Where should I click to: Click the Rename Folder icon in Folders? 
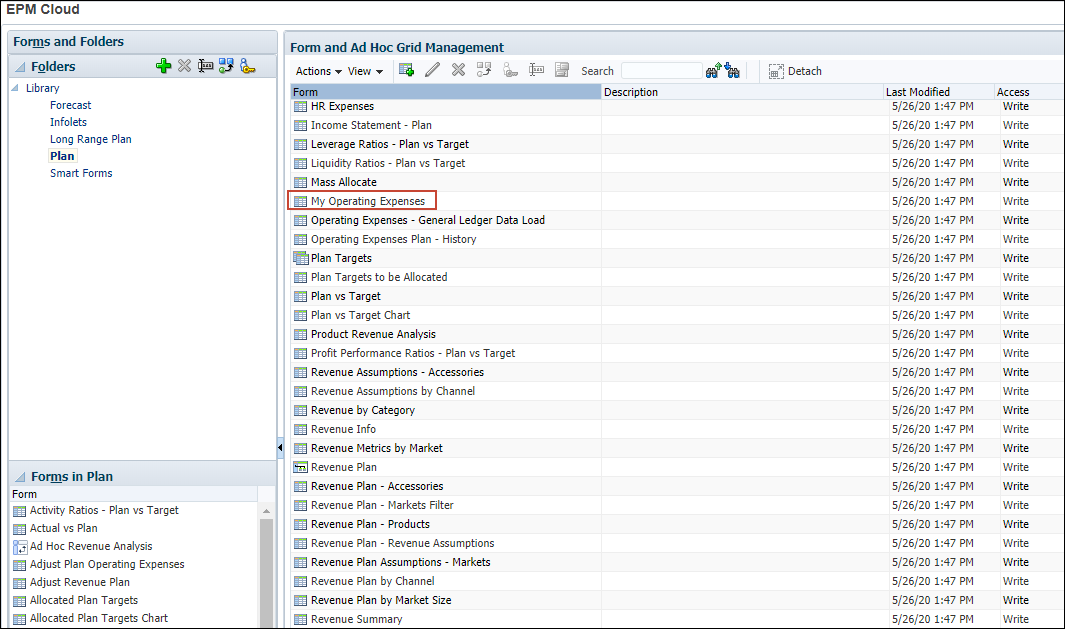click(205, 66)
